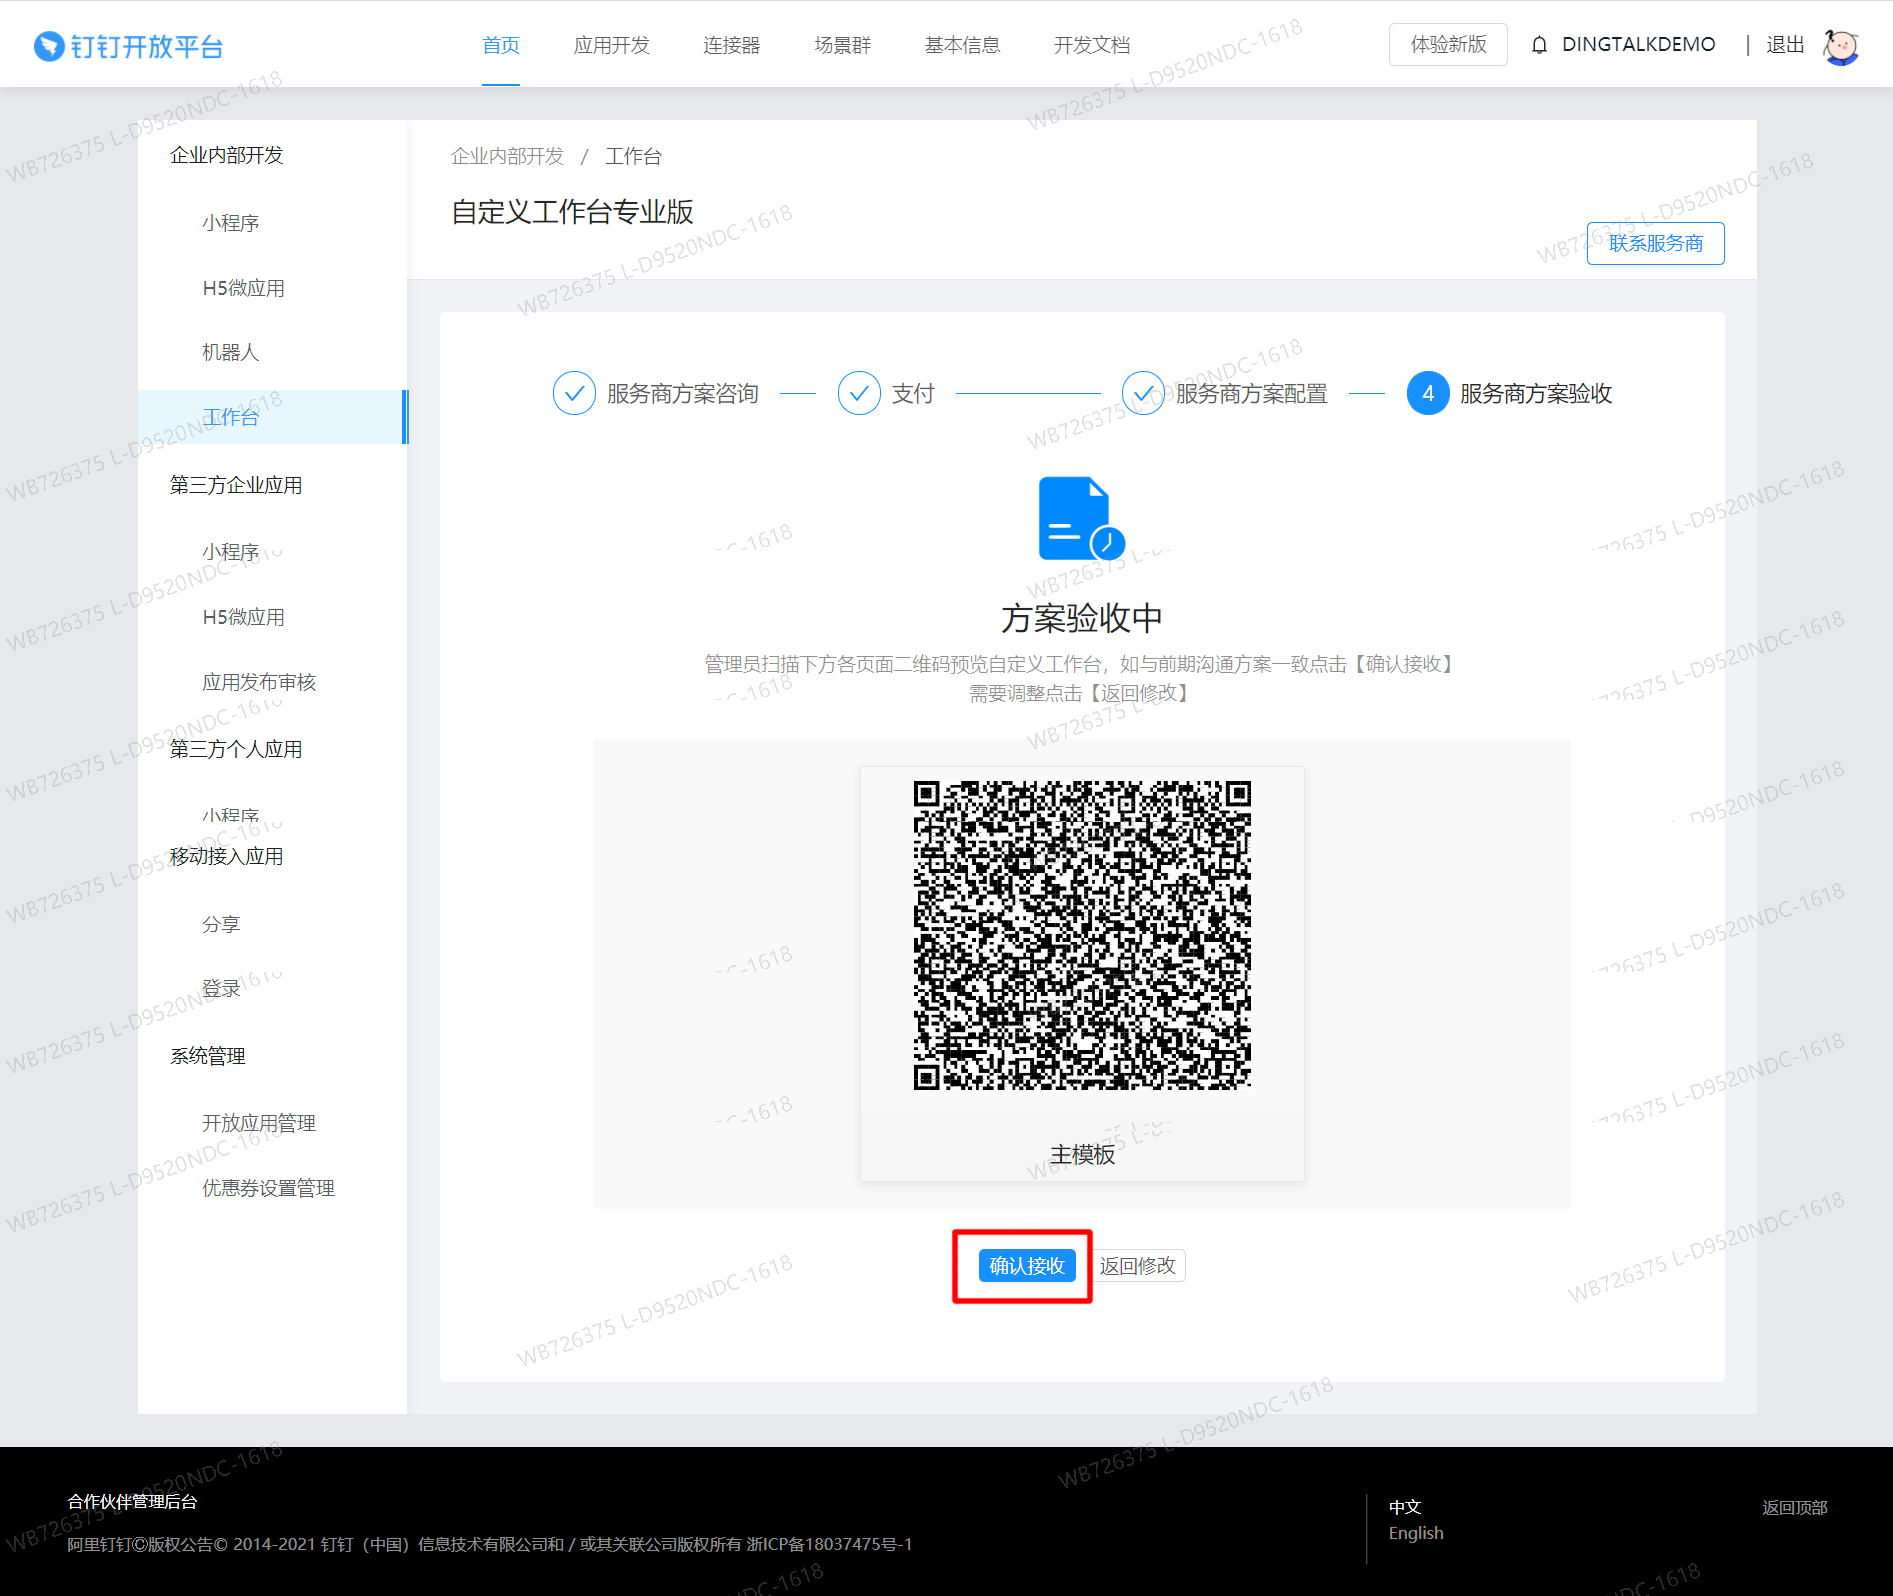Go to 场景群 tab
This screenshot has height=1596, width=1893.
[843, 45]
